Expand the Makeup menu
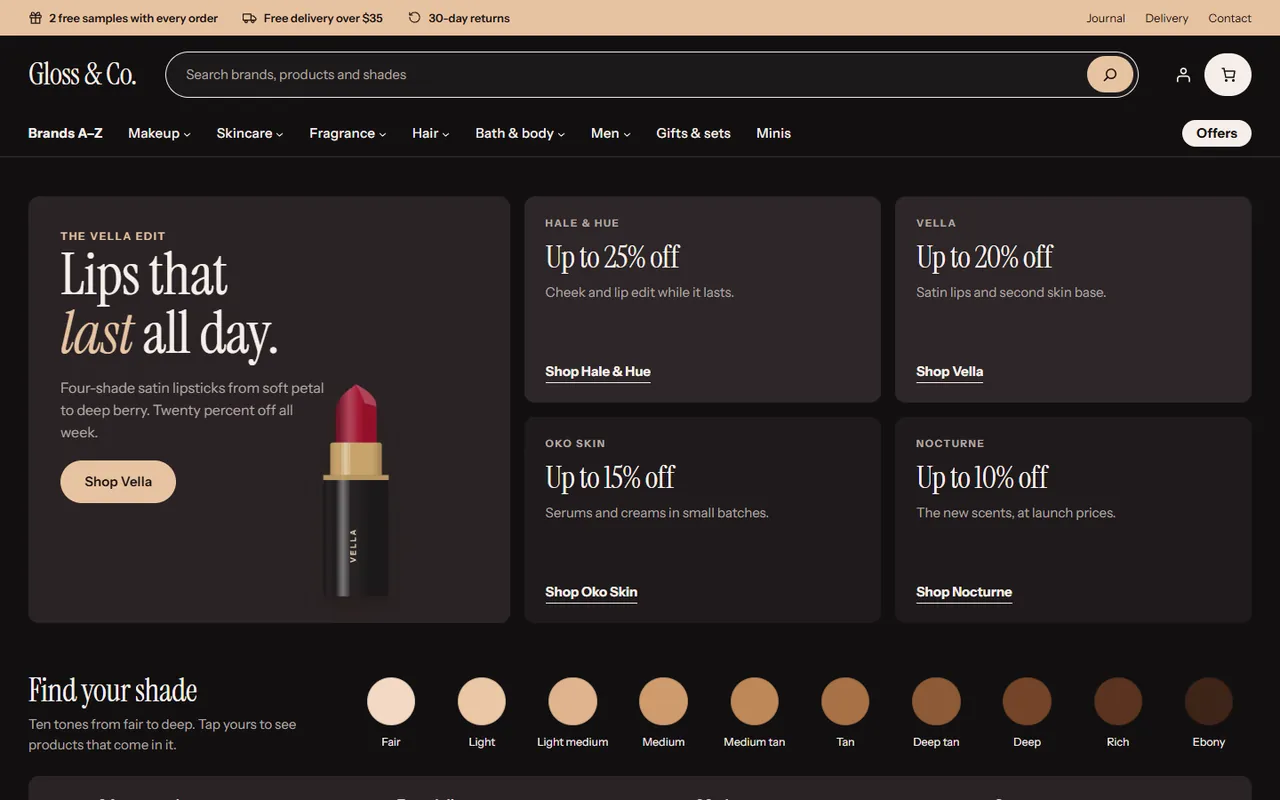The width and height of the screenshot is (1280, 800). [159, 133]
